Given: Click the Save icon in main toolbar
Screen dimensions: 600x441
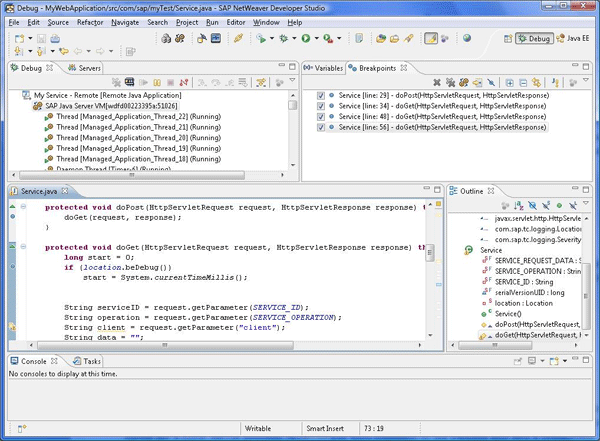Looking at the screenshot, I should tap(40, 39).
